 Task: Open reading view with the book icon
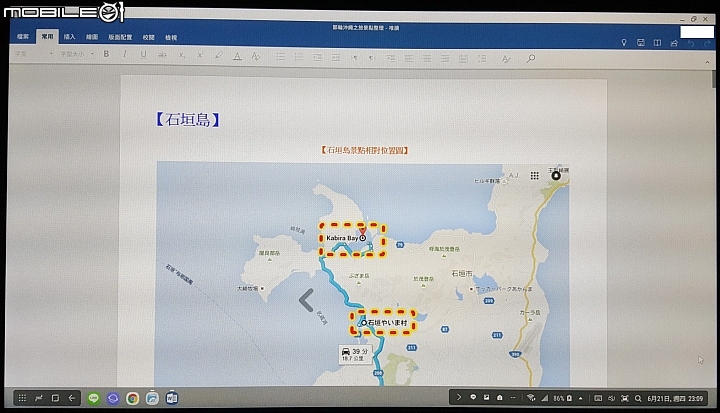[658, 43]
